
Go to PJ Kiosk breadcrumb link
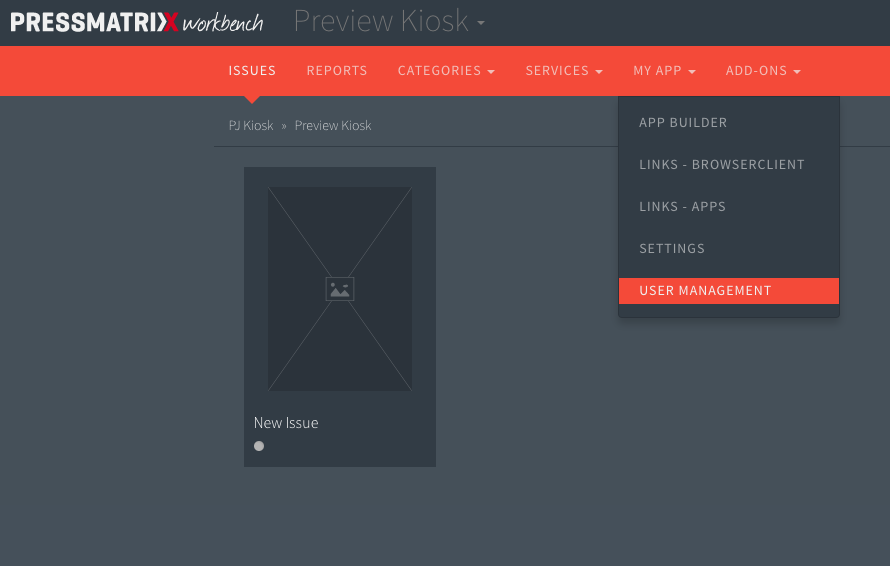[x=251, y=125]
